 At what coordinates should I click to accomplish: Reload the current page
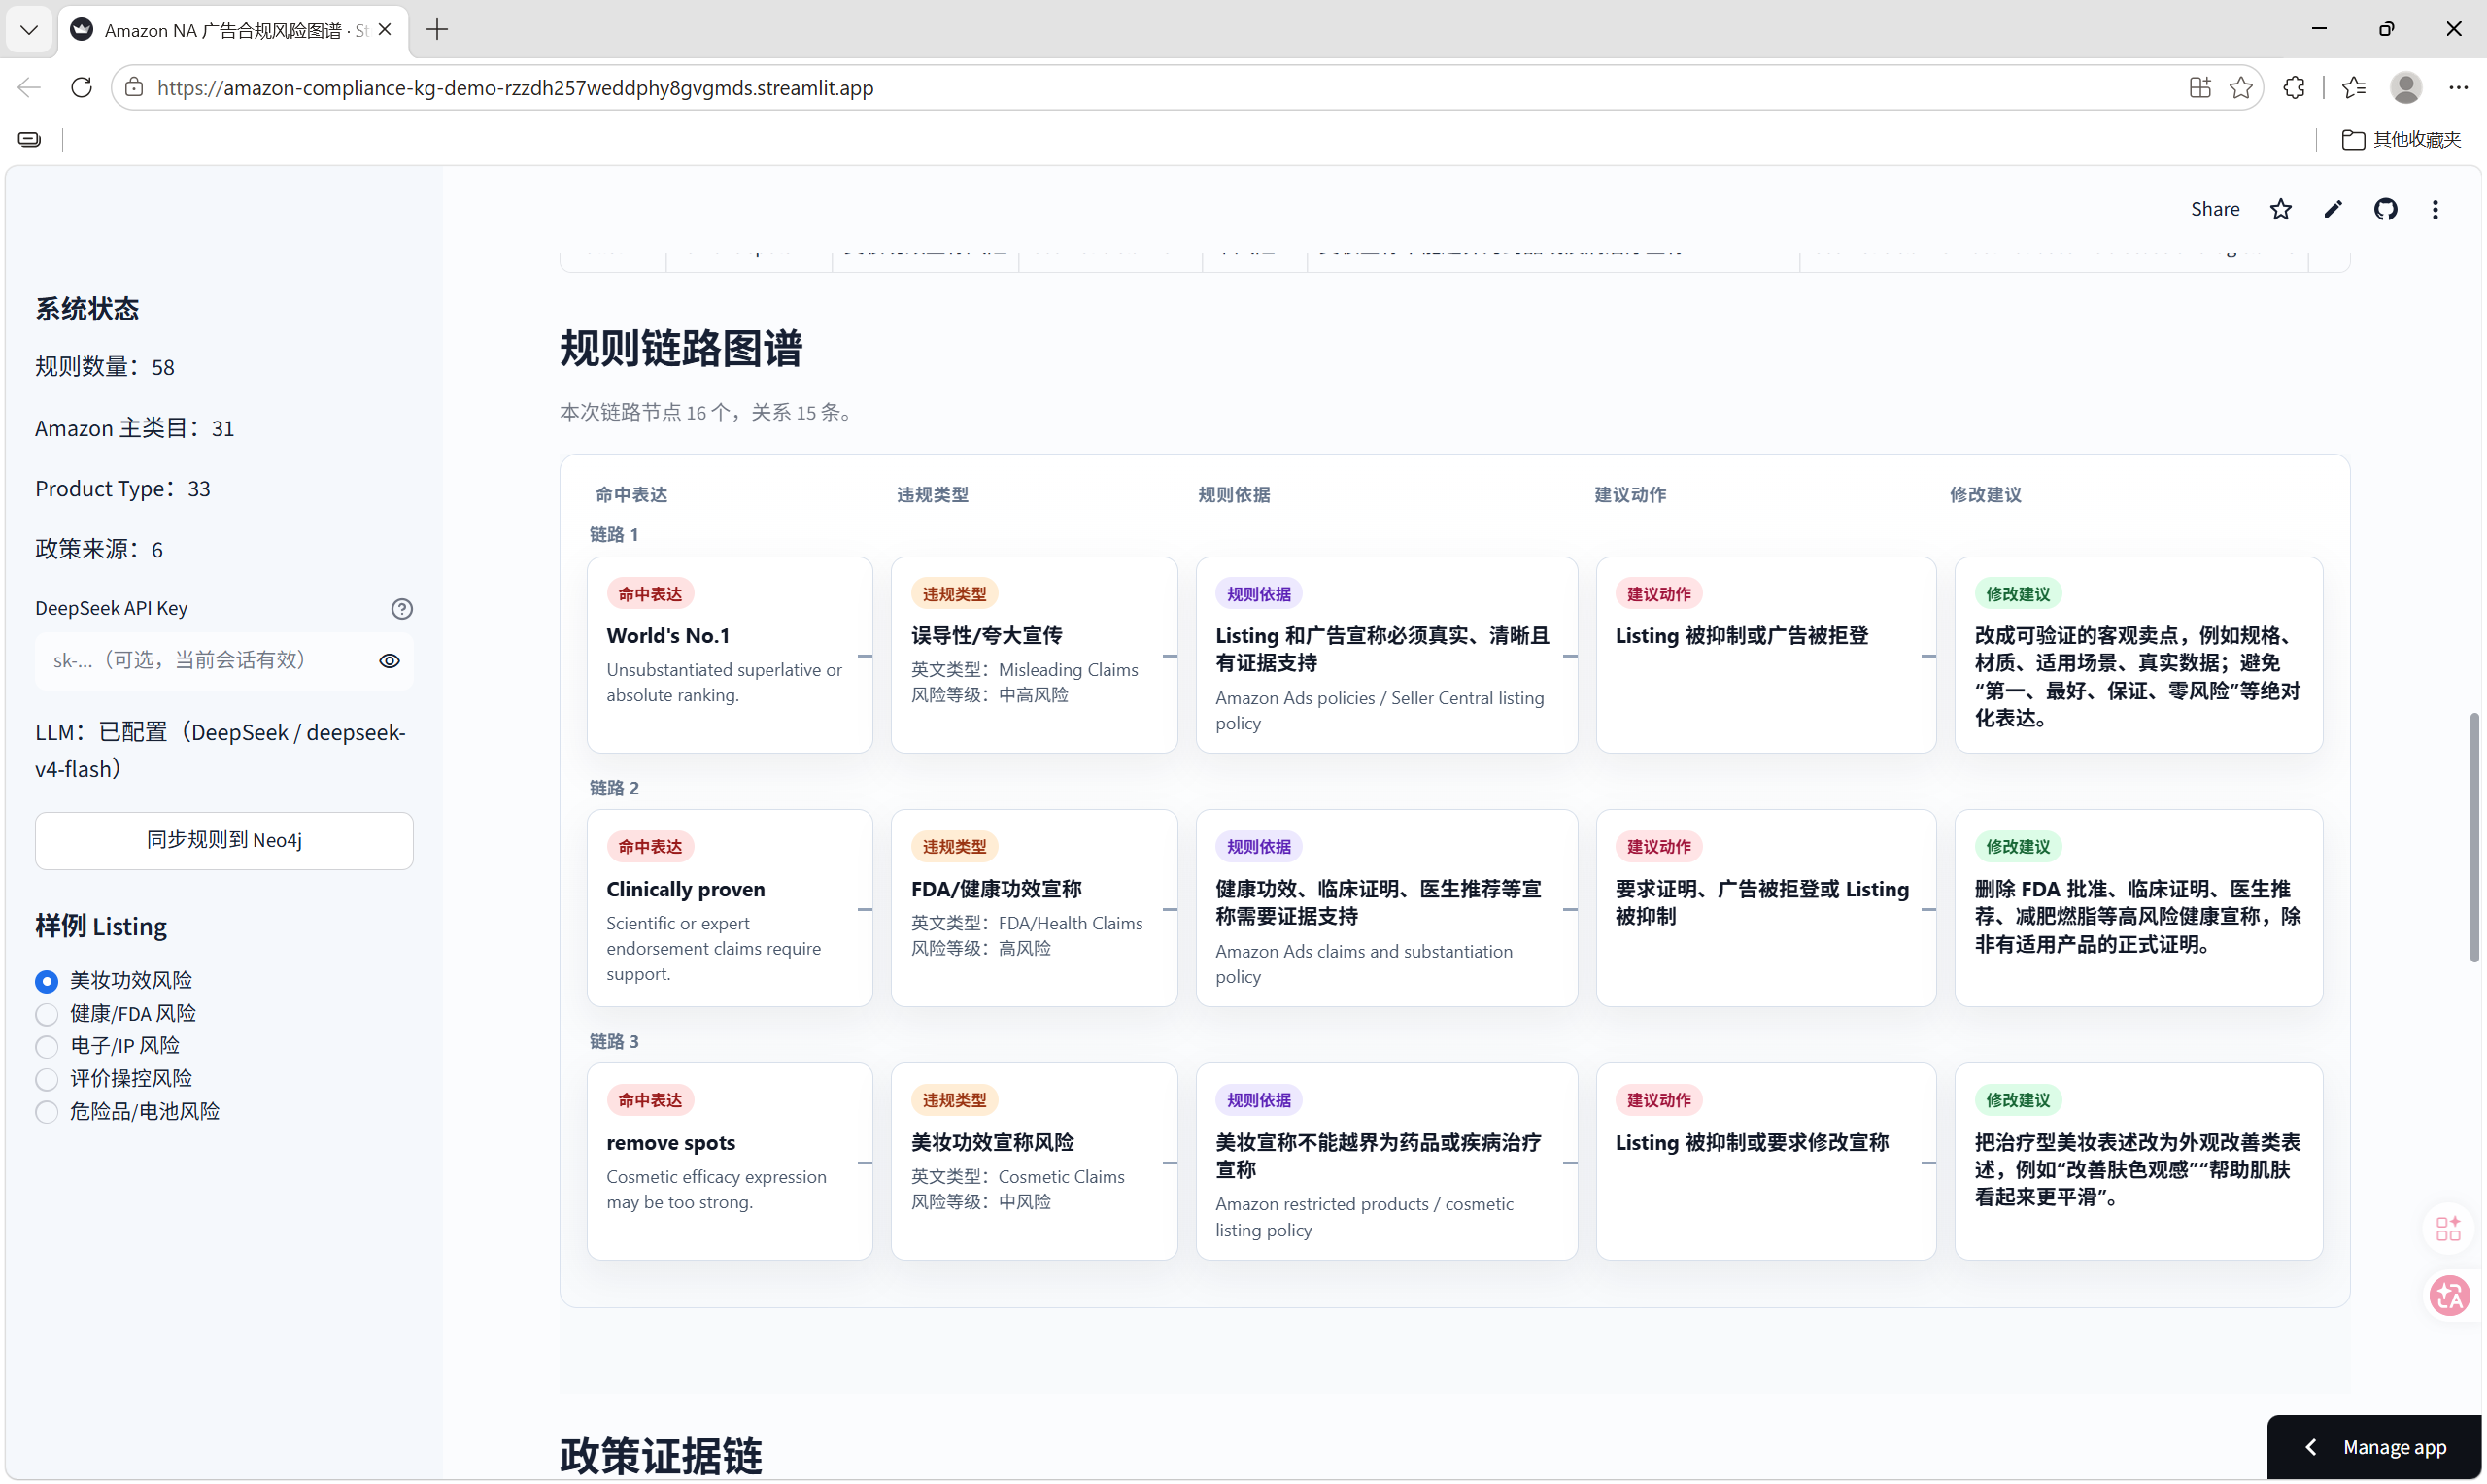click(x=82, y=88)
